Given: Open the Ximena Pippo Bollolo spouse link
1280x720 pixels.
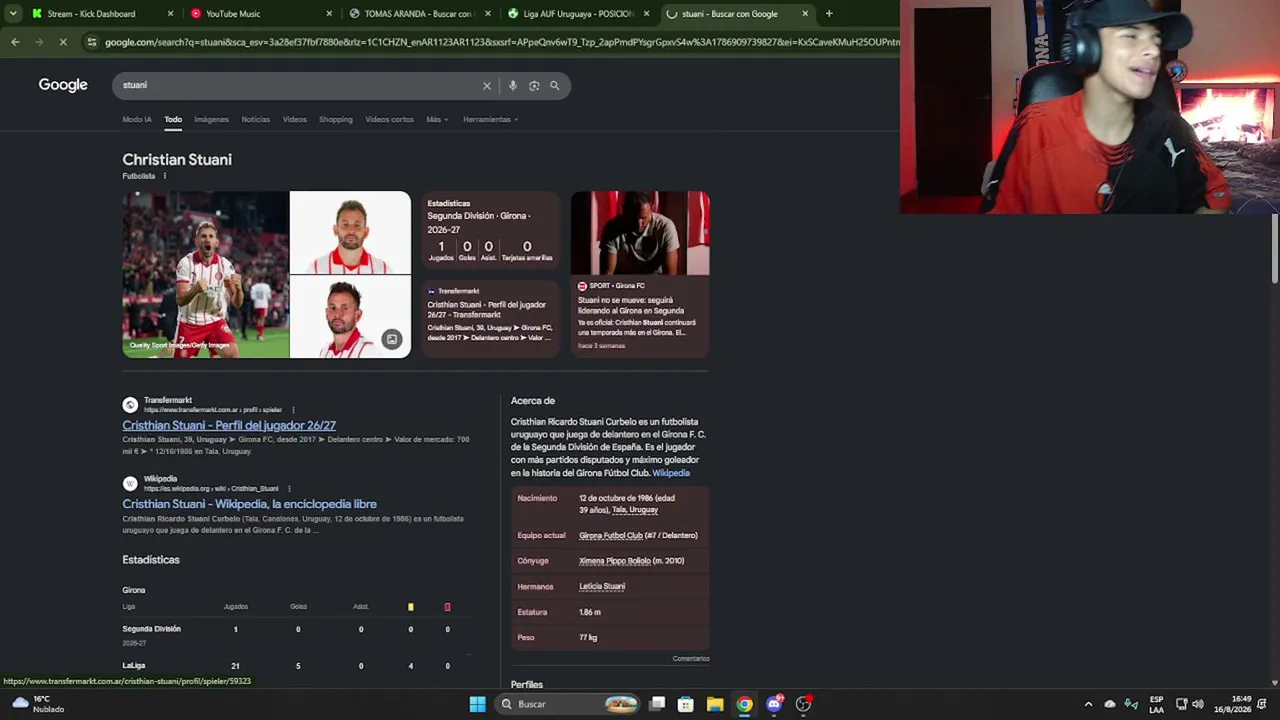Looking at the screenshot, I should [615, 561].
